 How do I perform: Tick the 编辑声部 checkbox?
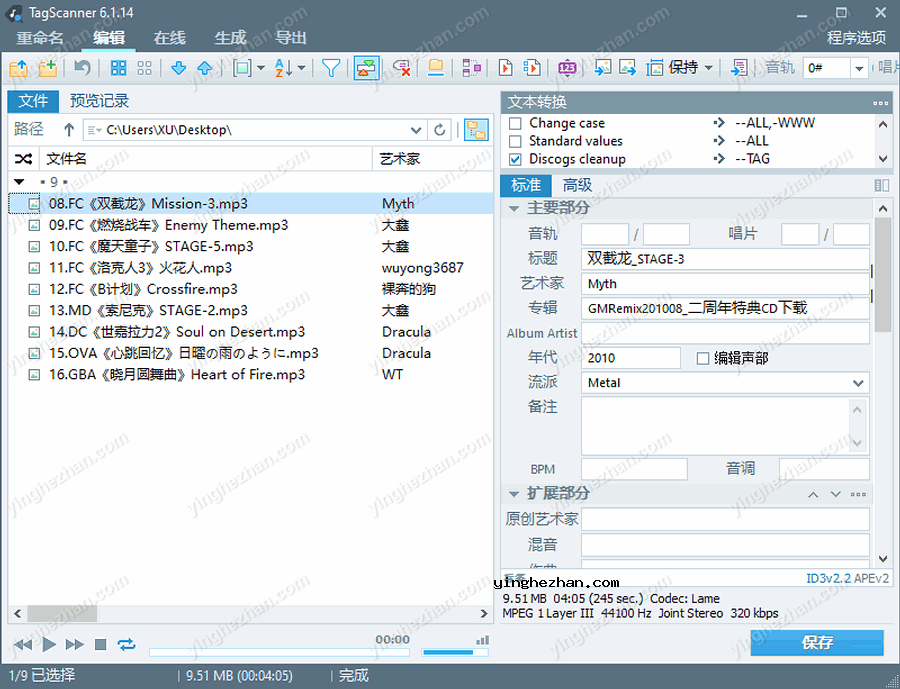(x=703, y=358)
